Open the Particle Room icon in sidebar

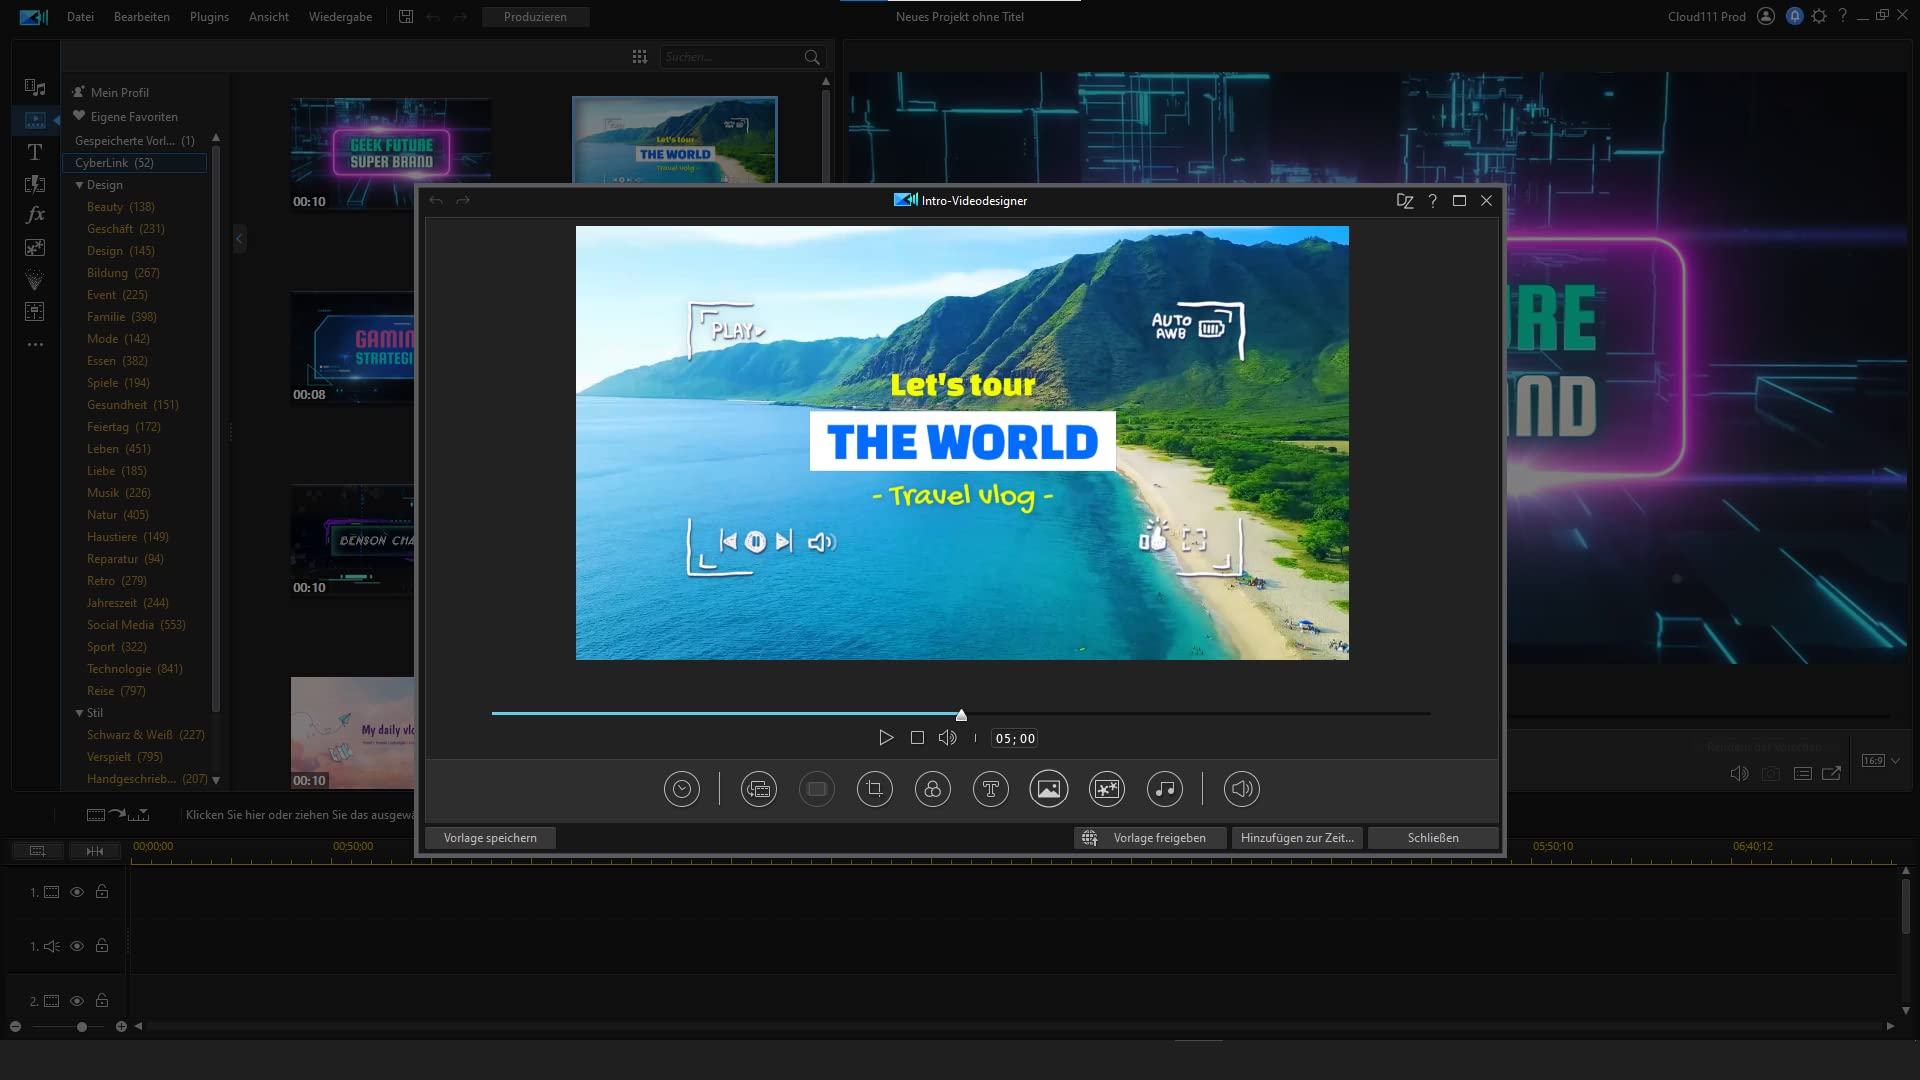(35, 279)
